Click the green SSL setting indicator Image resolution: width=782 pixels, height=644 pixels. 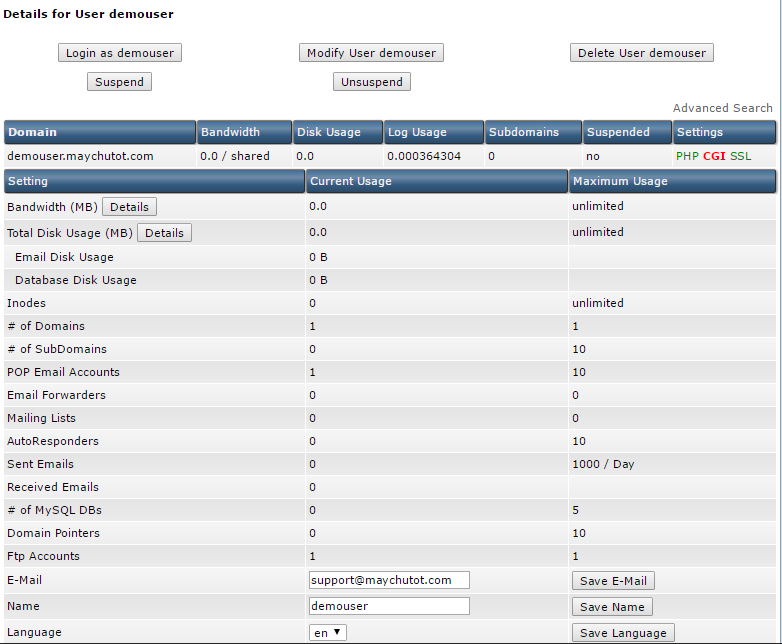point(741,156)
